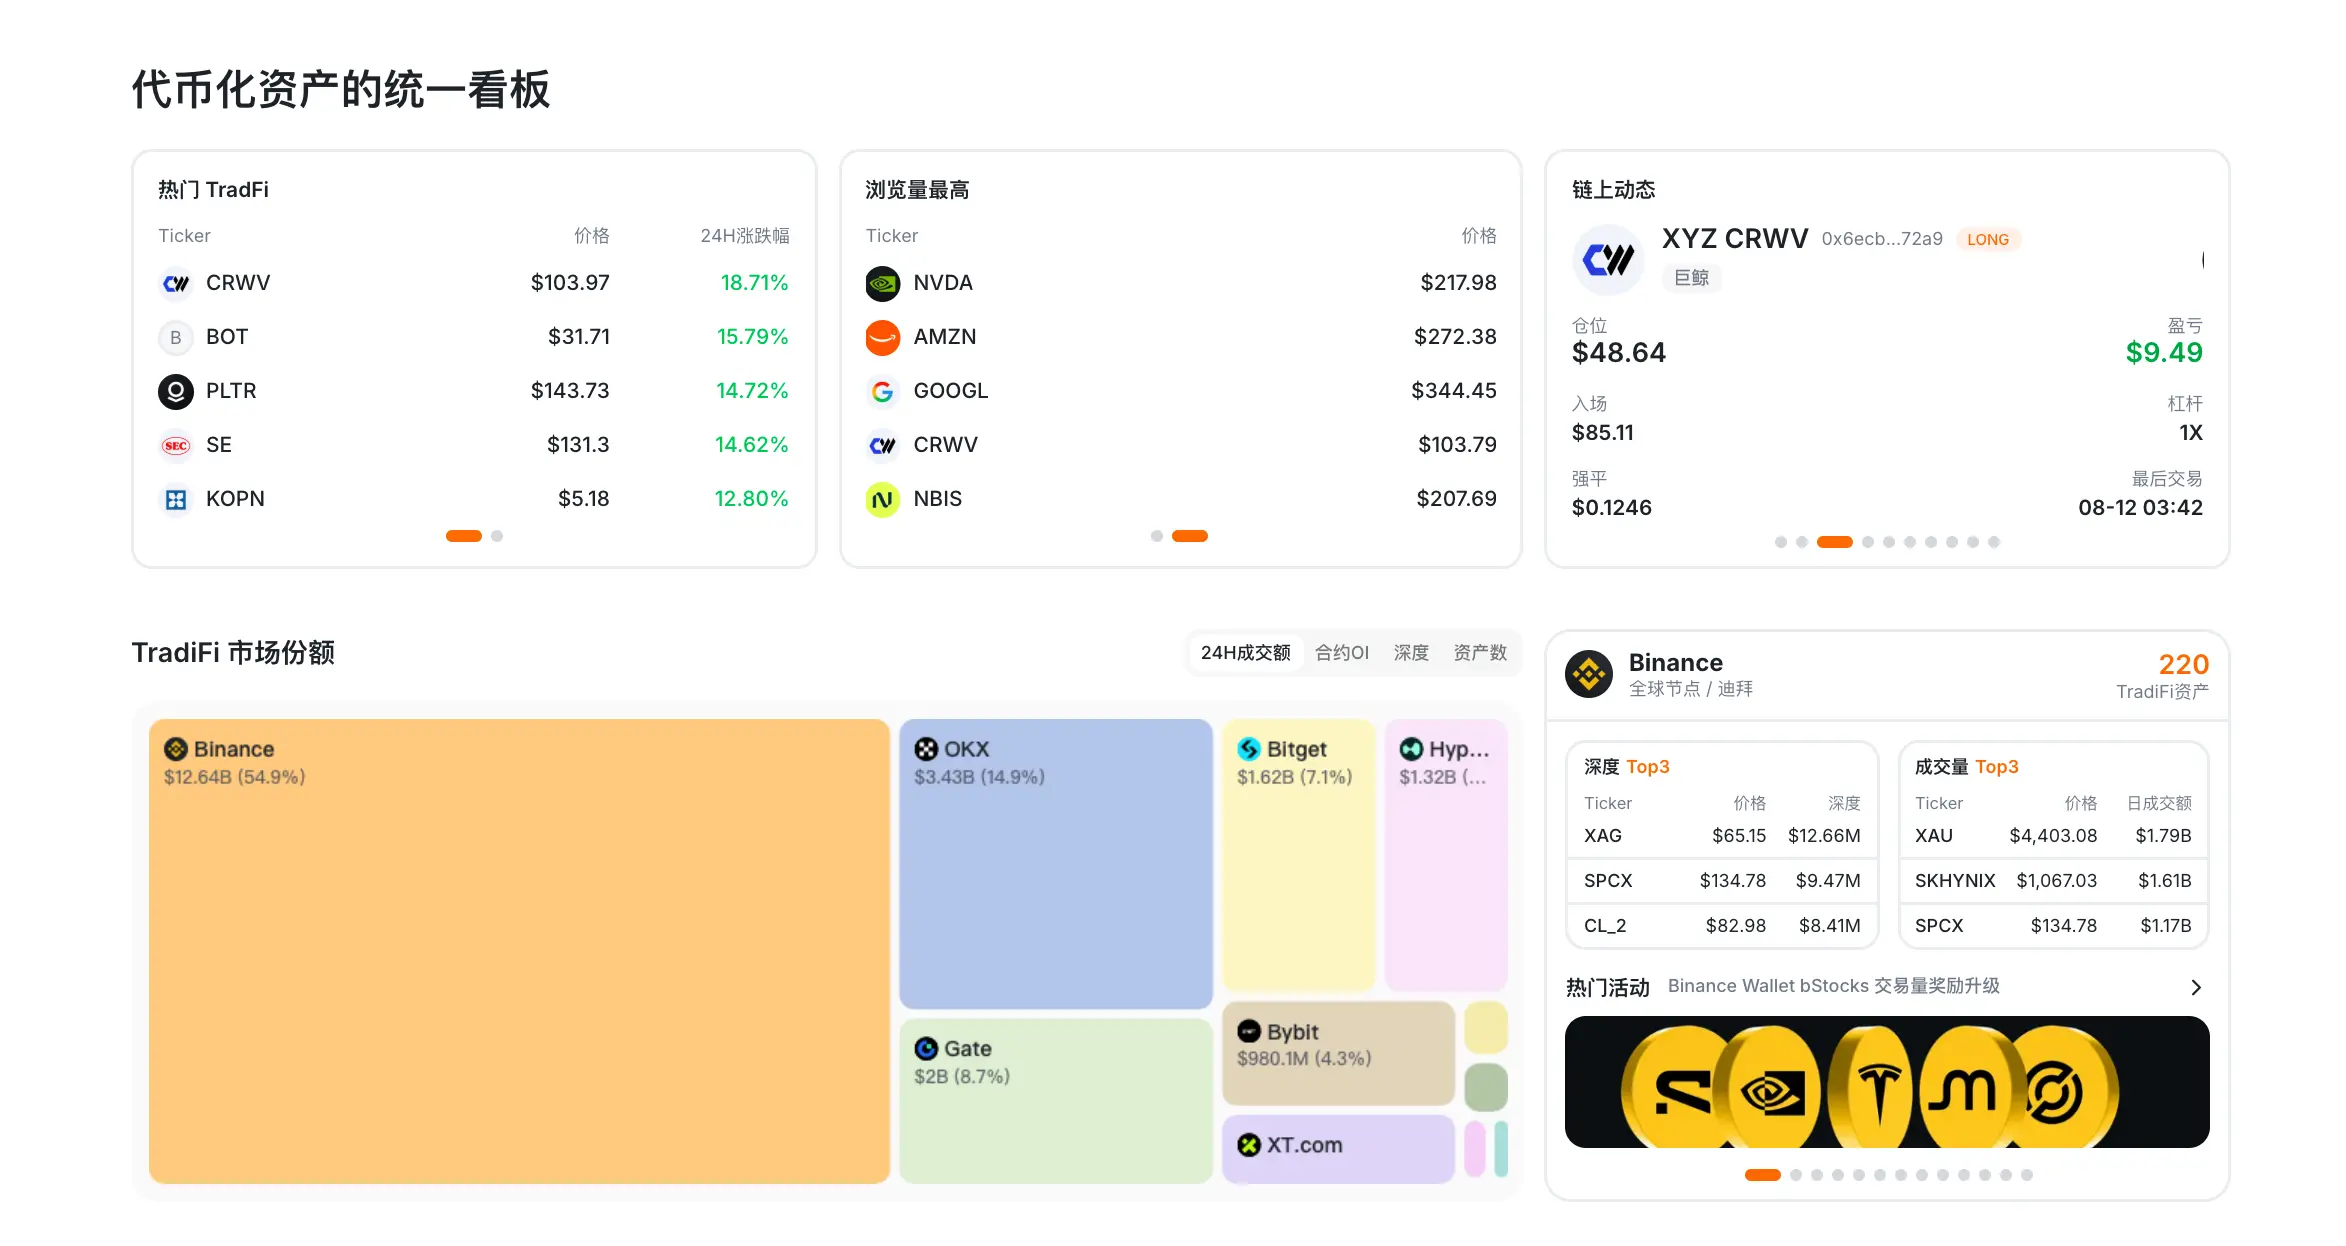This screenshot has width=2346, height=1246.
Task: Click the CRWV logo in the hot TradFi list
Action: pos(176,284)
